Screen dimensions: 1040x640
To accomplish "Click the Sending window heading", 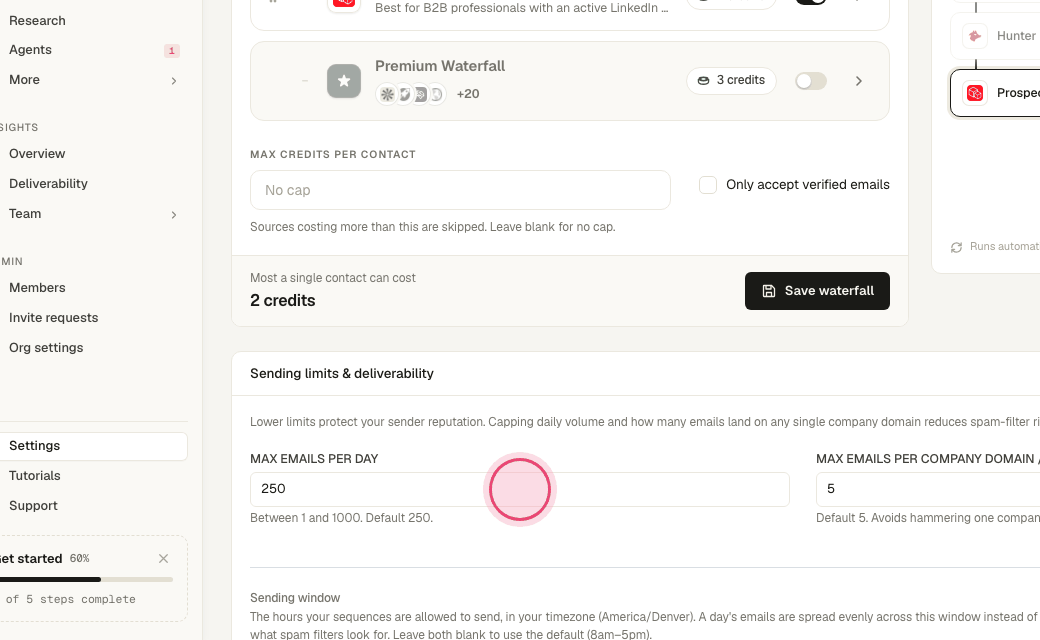I will (295, 598).
